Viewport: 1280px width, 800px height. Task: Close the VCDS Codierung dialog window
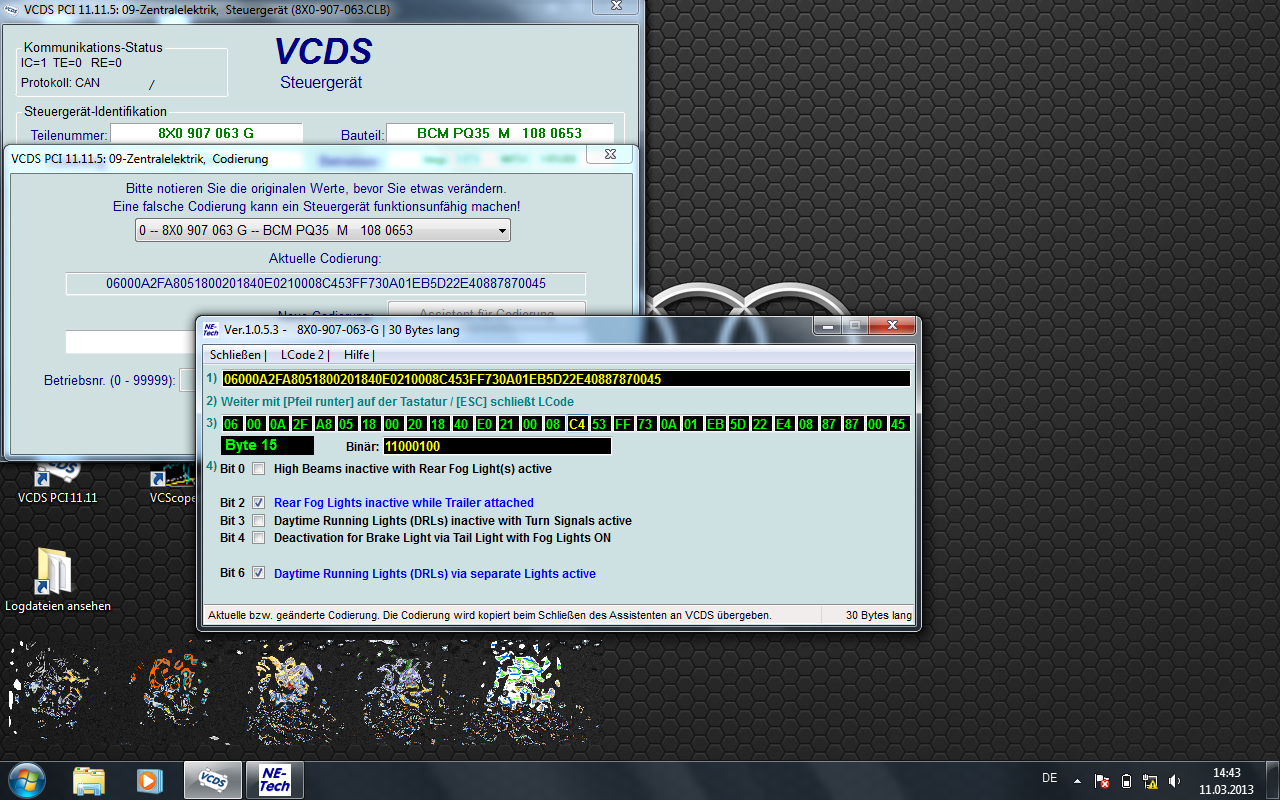coord(608,155)
